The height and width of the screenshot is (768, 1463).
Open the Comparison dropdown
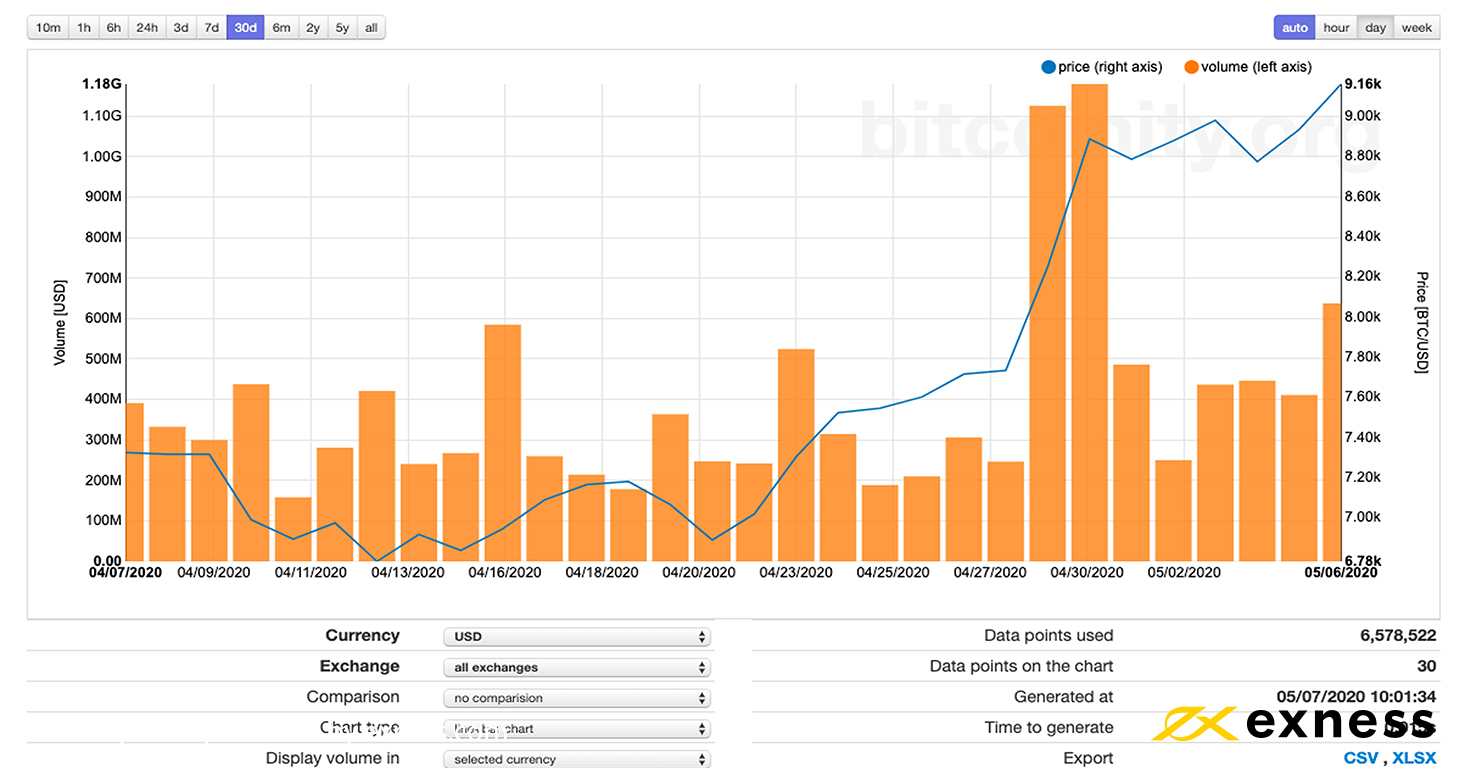pyautogui.click(x=576, y=698)
